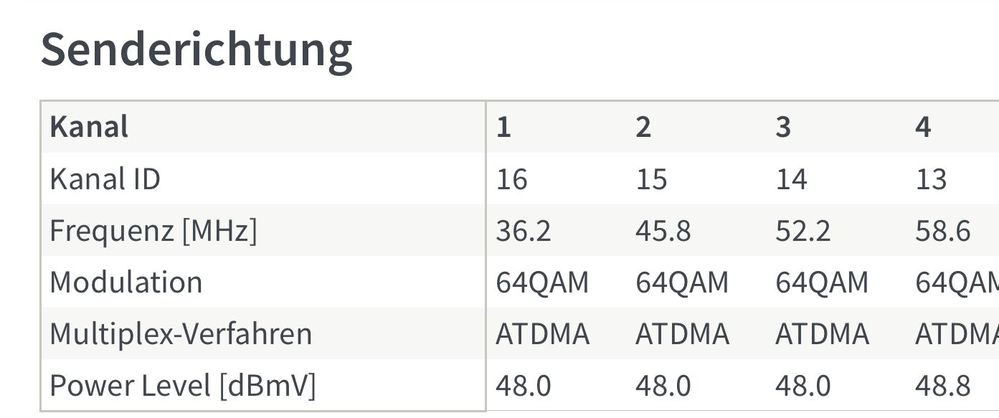
Task: Select the Multiplex-Verfahren row label
Action: pos(181,334)
